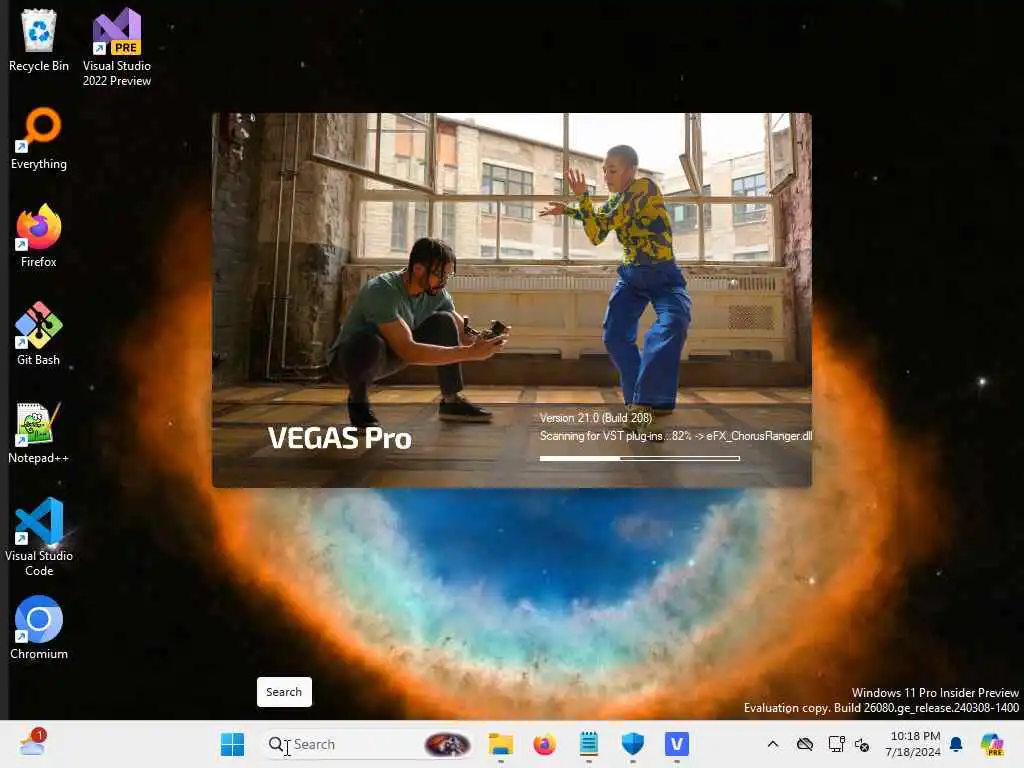Switch to VEGAS Pro taskbar icon
1024x768 pixels.
click(677, 744)
